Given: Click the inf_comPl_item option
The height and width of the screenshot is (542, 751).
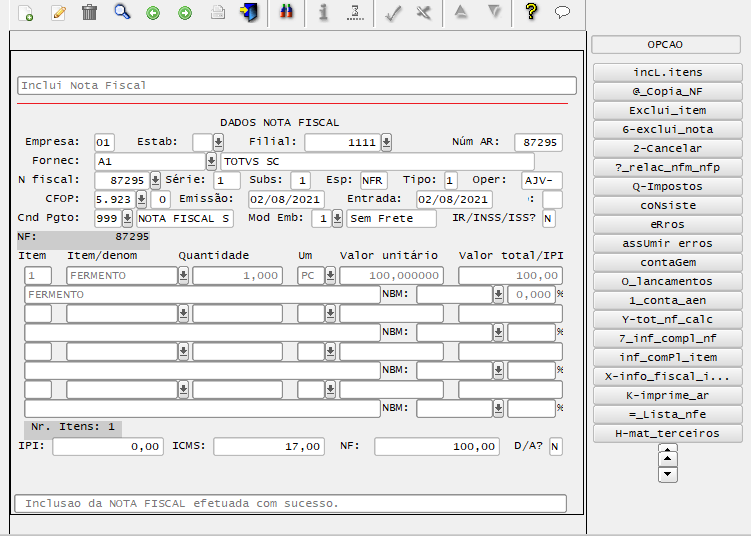Looking at the screenshot, I should pos(668,357).
